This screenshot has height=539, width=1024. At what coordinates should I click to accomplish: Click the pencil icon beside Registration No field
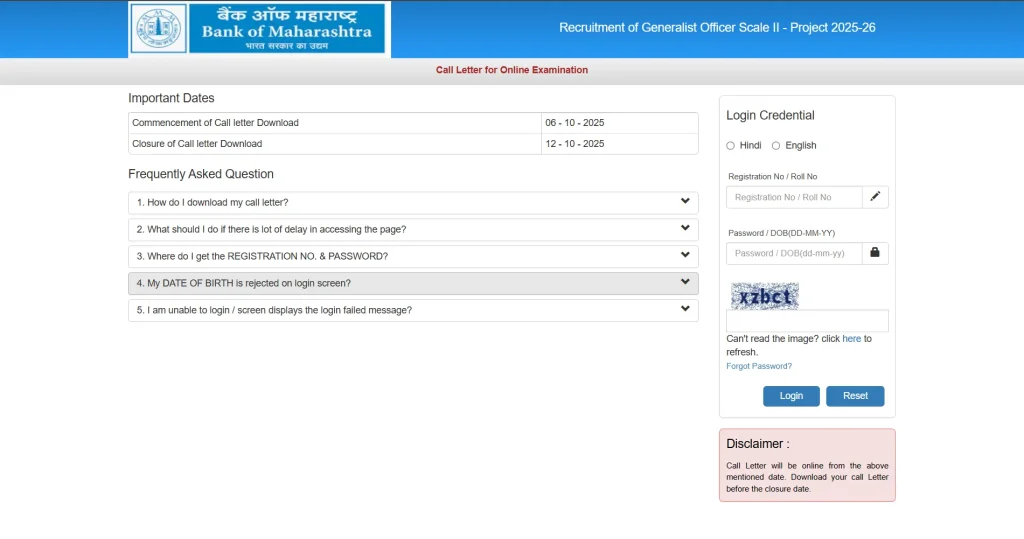pyautogui.click(x=875, y=197)
